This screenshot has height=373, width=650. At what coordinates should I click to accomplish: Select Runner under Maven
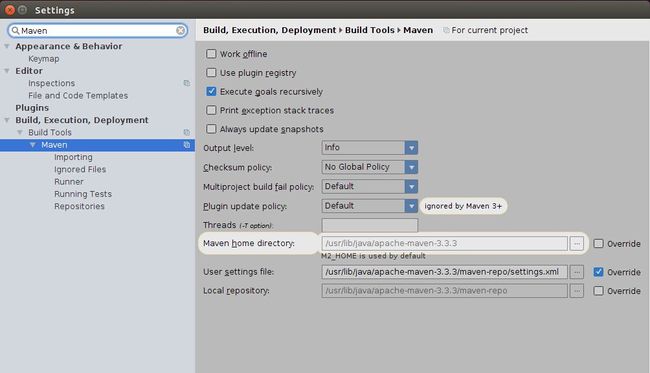point(68,182)
